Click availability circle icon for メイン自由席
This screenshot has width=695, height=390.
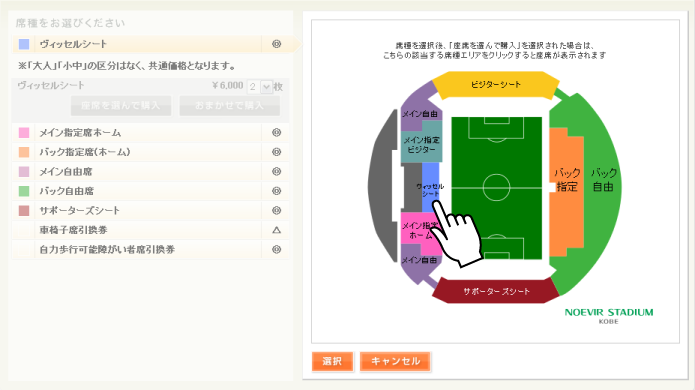pos(277,172)
